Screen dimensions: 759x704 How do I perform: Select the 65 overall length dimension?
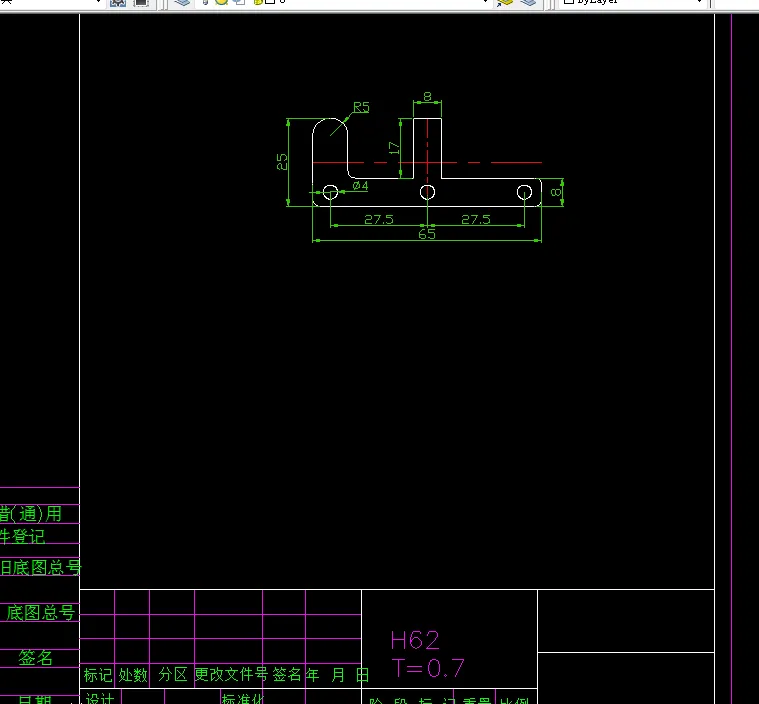pos(426,234)
